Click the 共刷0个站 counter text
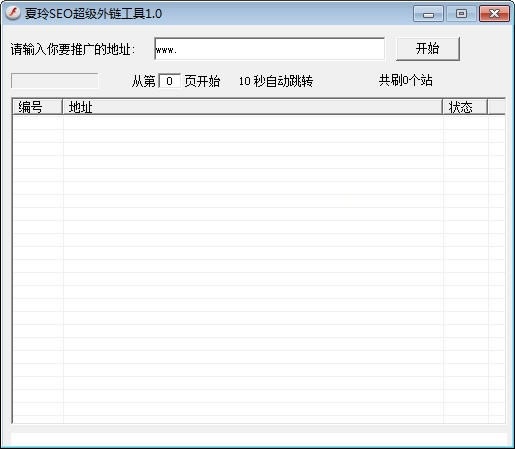The image size is (515, 449). (406, 80)
